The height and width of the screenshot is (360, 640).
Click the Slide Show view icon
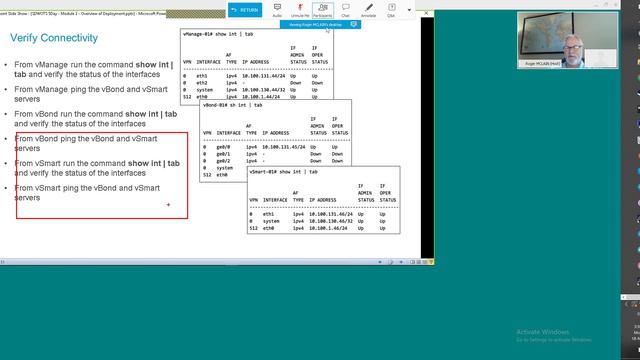tap(431, 262)
